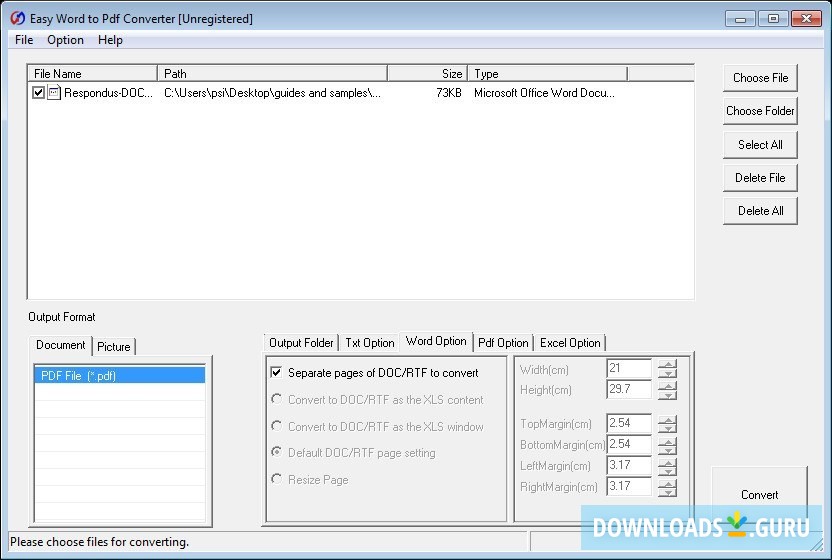The width and height of the screenshot is (832, 560).
Task: Select Default DOC/RTF page setting radio
Action: pos(276,452)
